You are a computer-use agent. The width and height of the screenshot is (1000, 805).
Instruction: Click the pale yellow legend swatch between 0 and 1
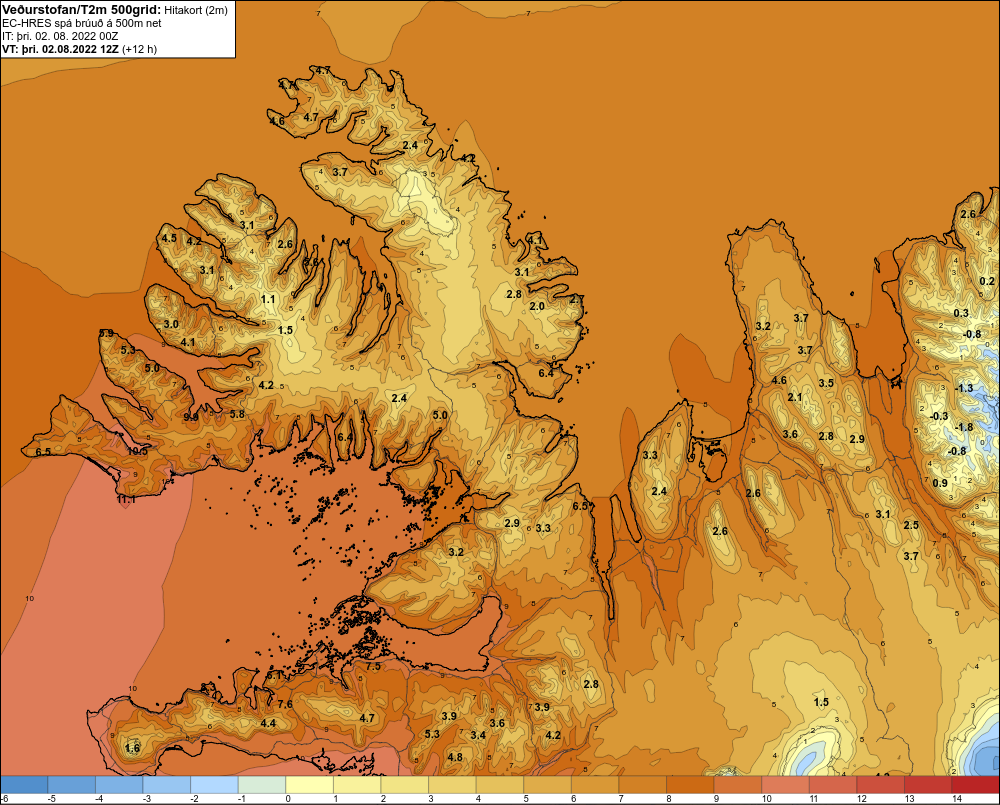tap(310, 784)
